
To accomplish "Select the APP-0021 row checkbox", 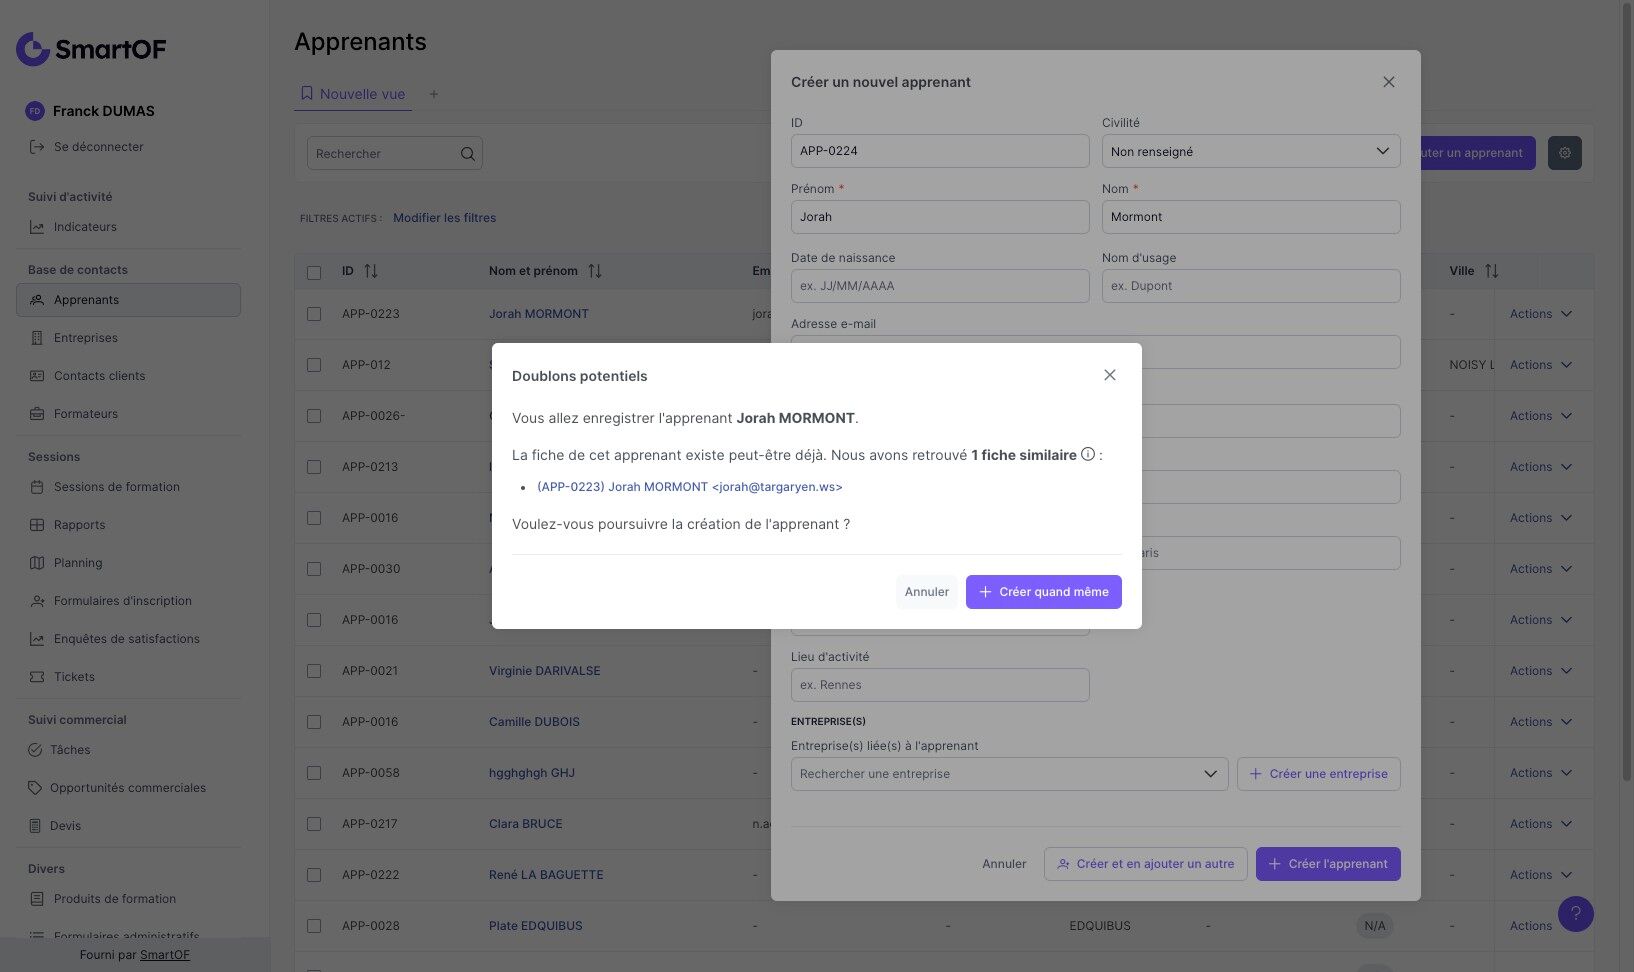I will [314, 671].
